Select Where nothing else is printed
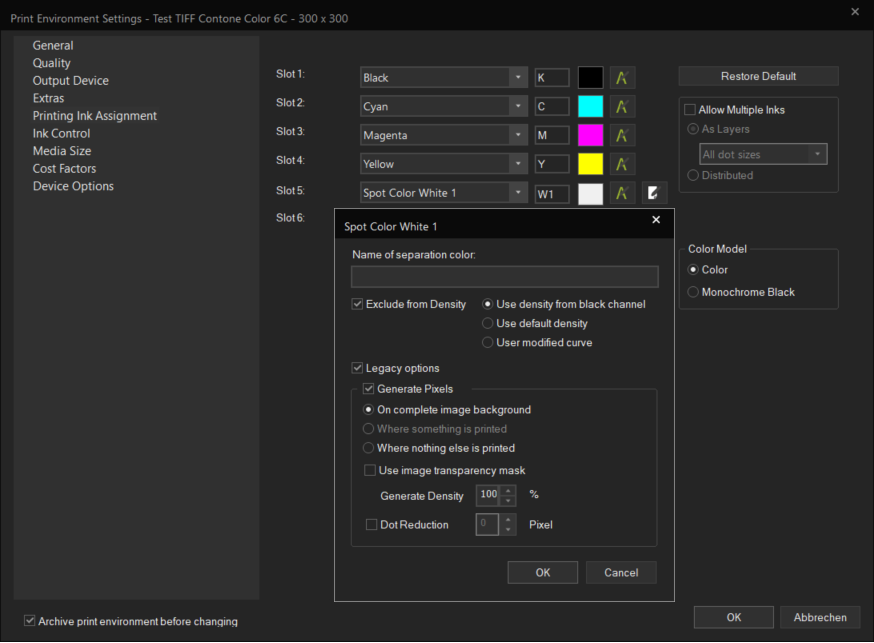Screen dimensions: 874x643 pos(368,448)
